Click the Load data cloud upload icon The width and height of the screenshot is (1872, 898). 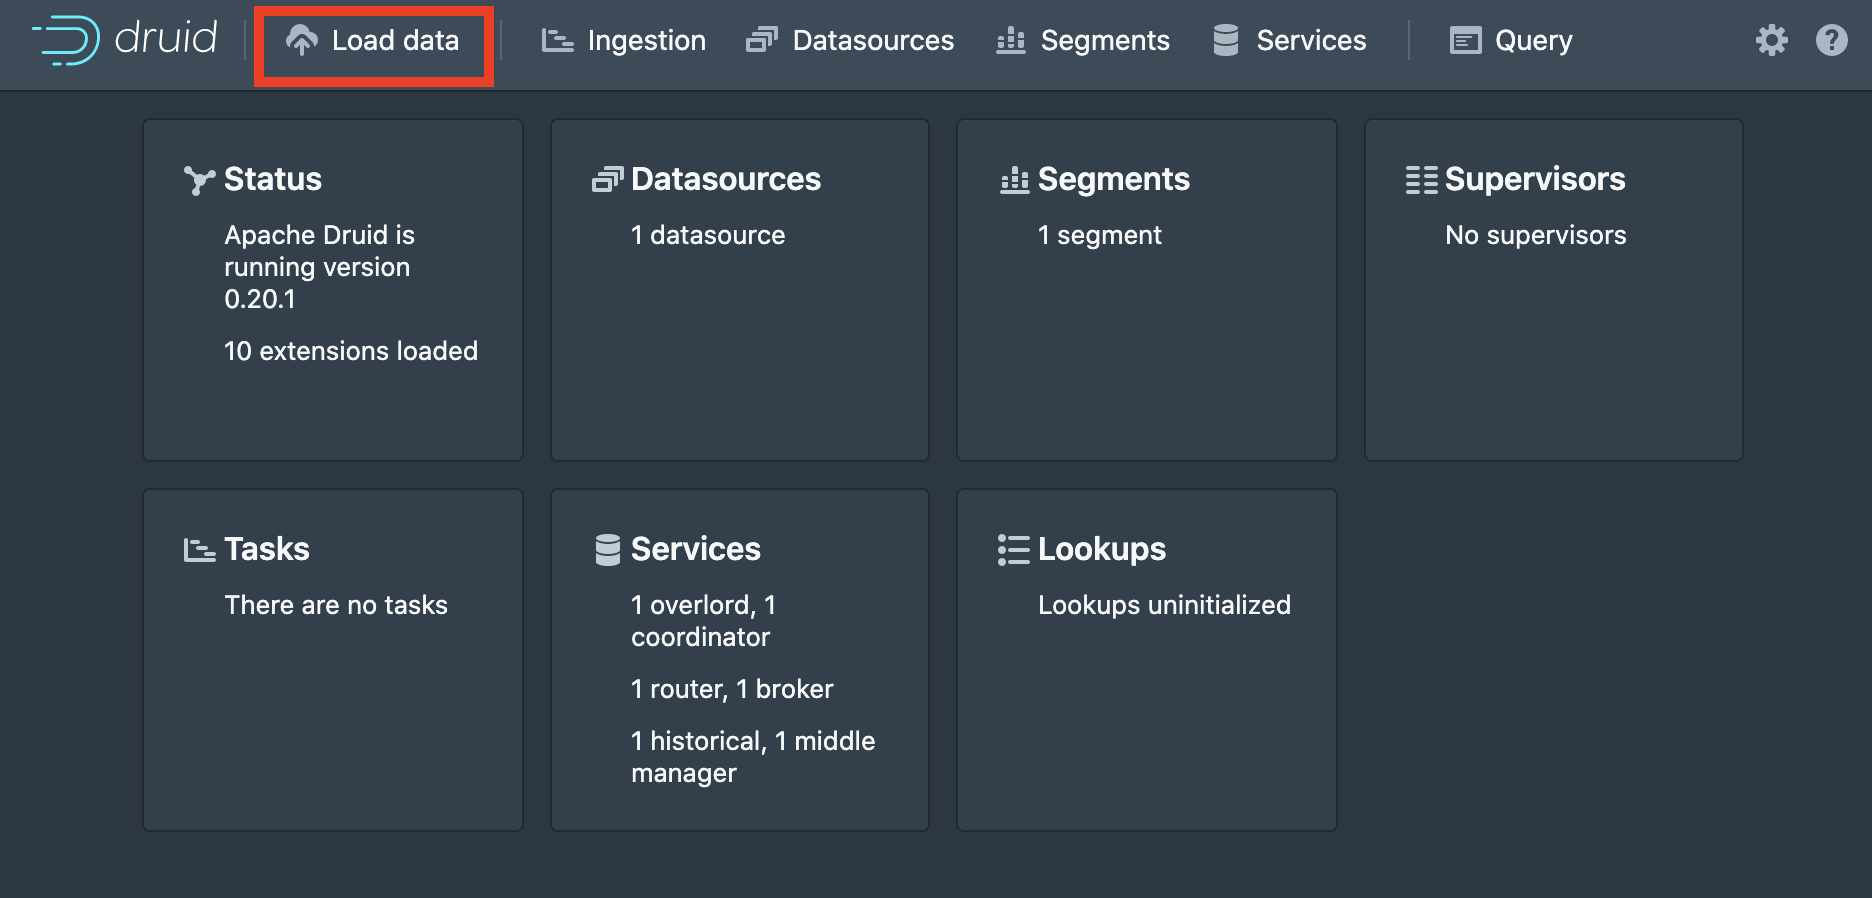coord(301,40)
